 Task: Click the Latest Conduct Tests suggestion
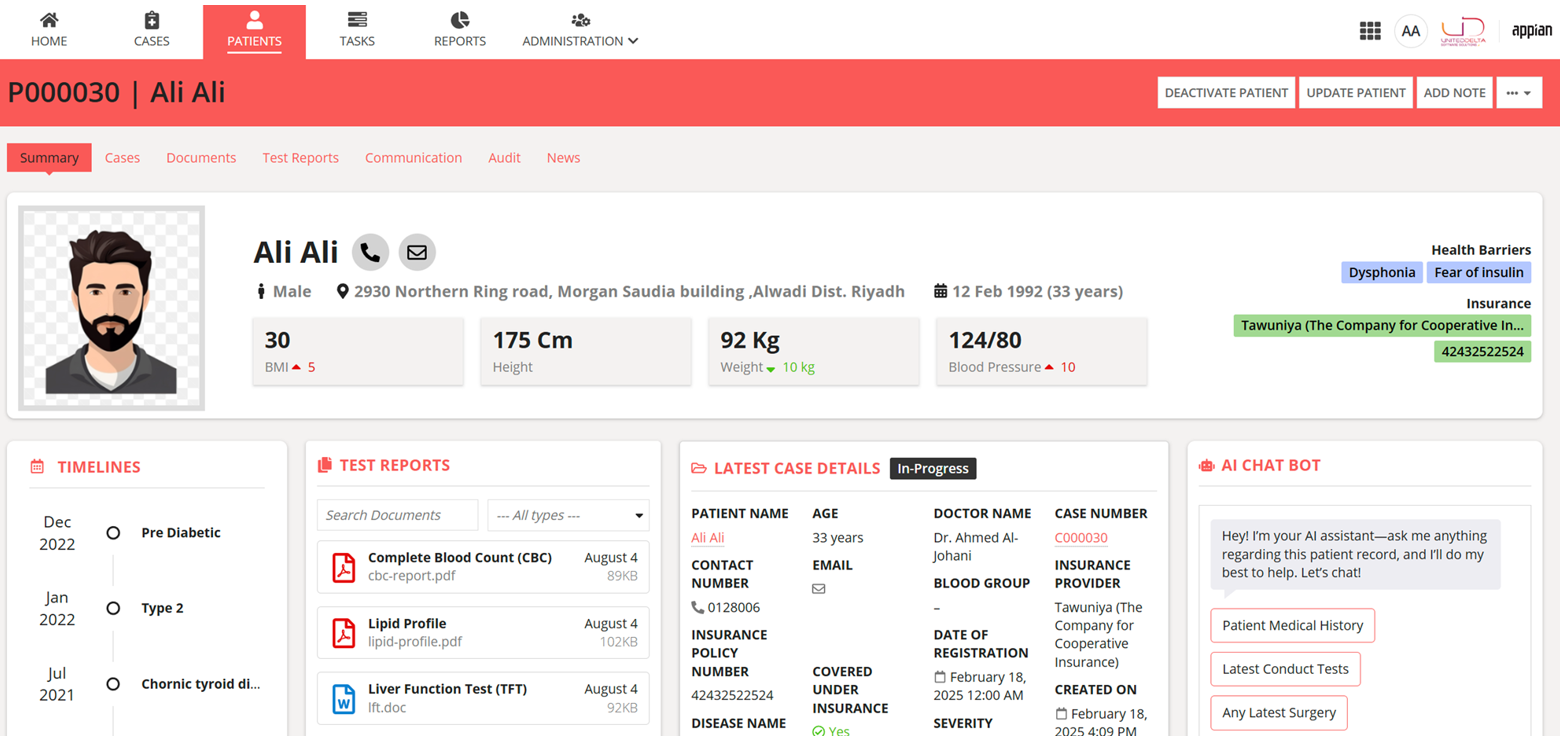(x=1285, y=669)
